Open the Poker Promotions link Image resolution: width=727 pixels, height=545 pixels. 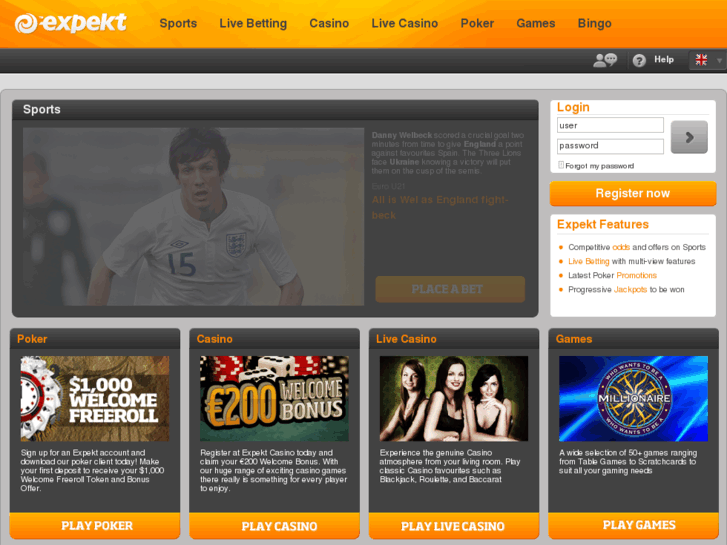tap(637, 275)
